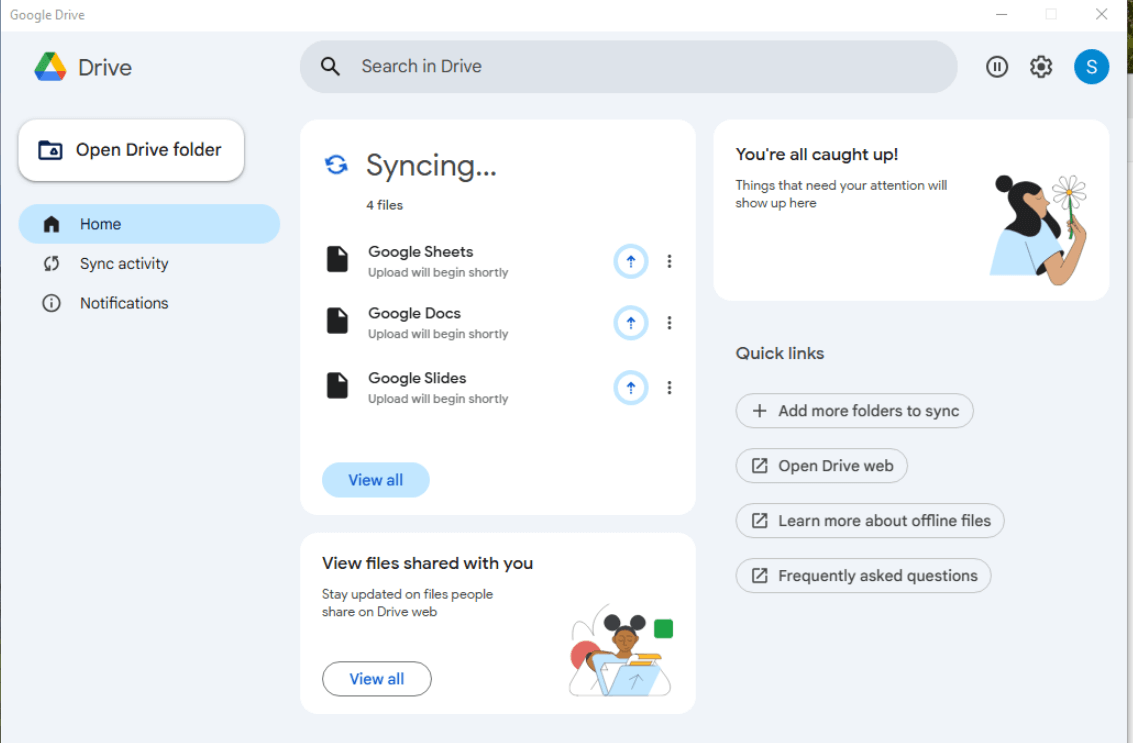Screen dimensions: 1133x743
Task: Click upload arrow icon for Google Sheets
Action: (630, 262)
